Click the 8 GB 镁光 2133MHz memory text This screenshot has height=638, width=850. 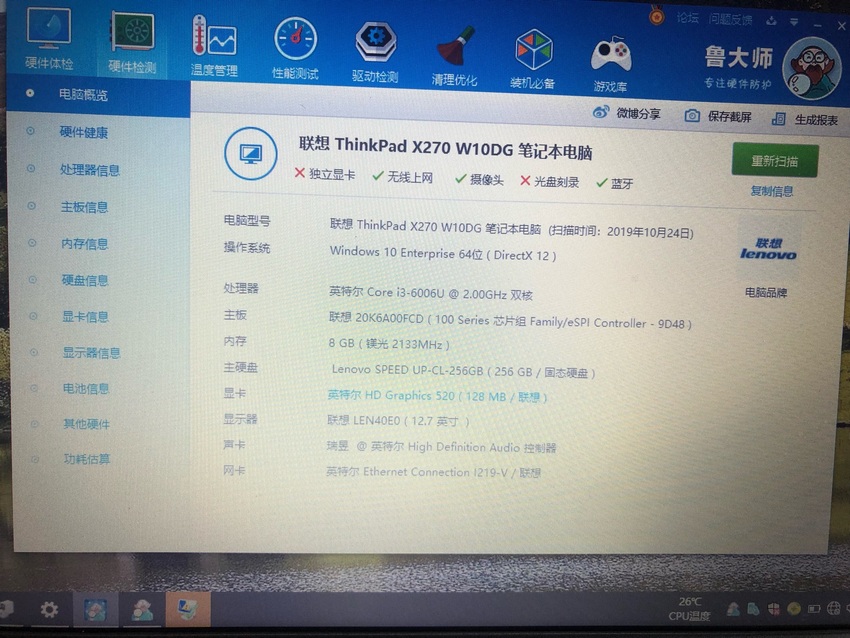tap(389, 344)
